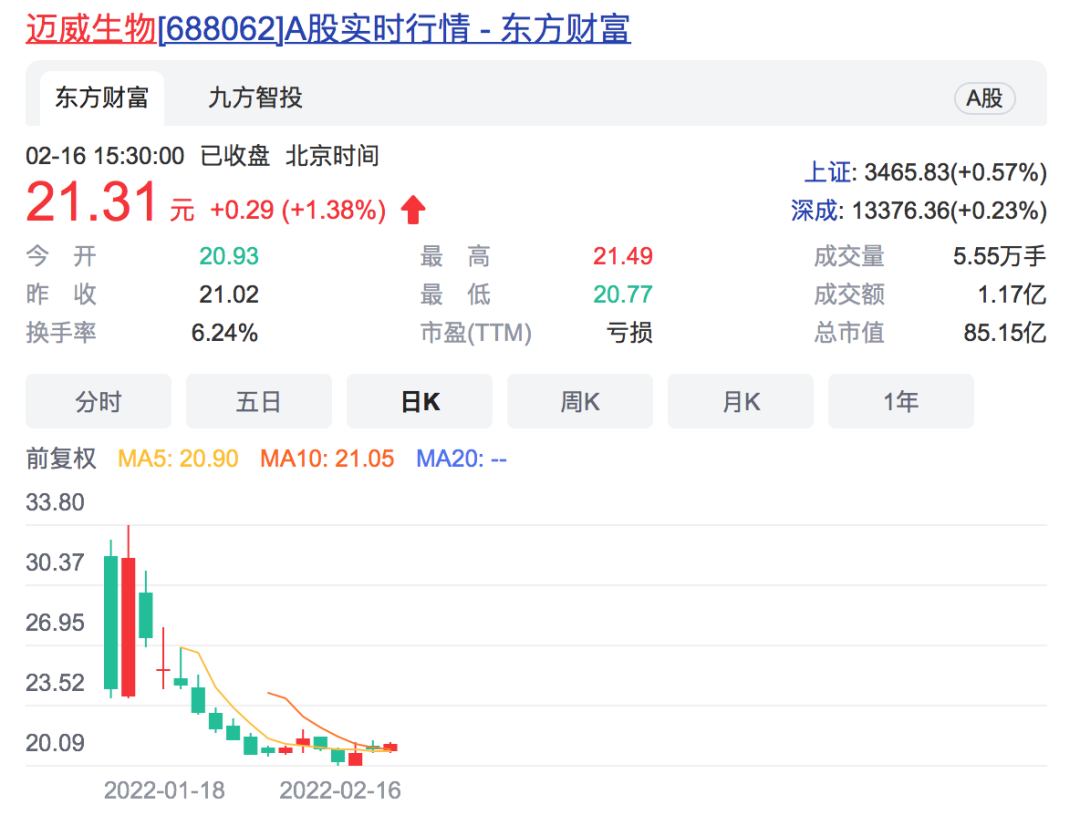This screenshot has width=1080, height=815.
Task: Click the 21.31 current price
Action: point(91,203)
